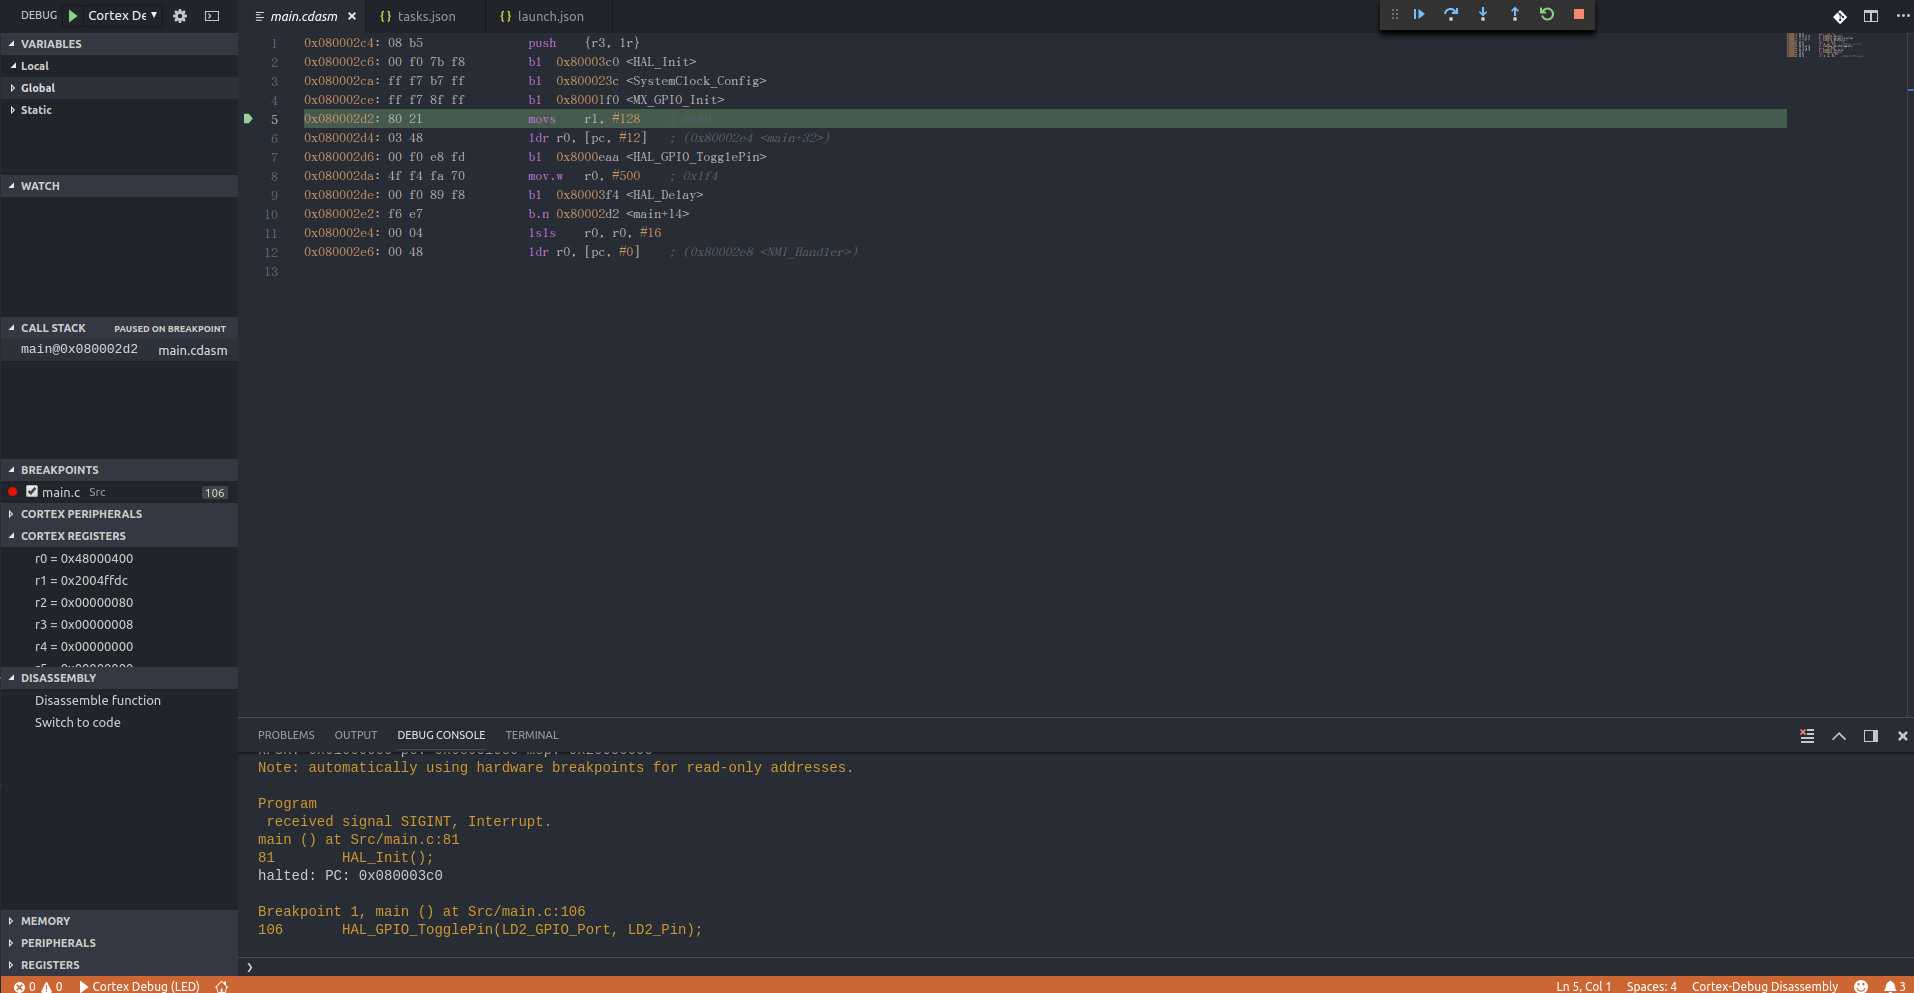
Task: Uncheck the main.c breakpoint checkbox
Action: click(31, 491)
